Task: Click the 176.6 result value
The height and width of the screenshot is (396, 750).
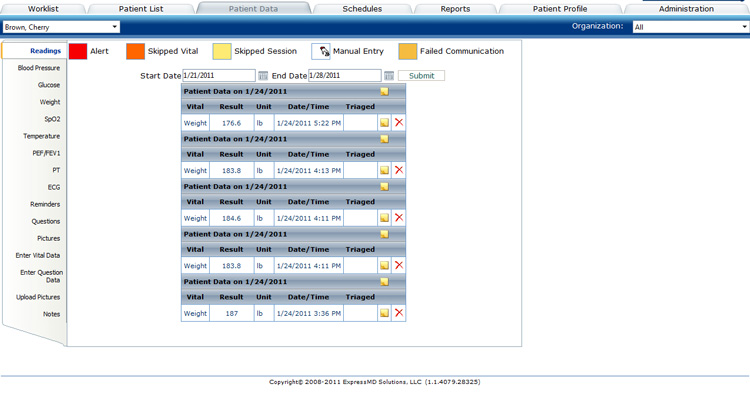Action: pos(232,123)
